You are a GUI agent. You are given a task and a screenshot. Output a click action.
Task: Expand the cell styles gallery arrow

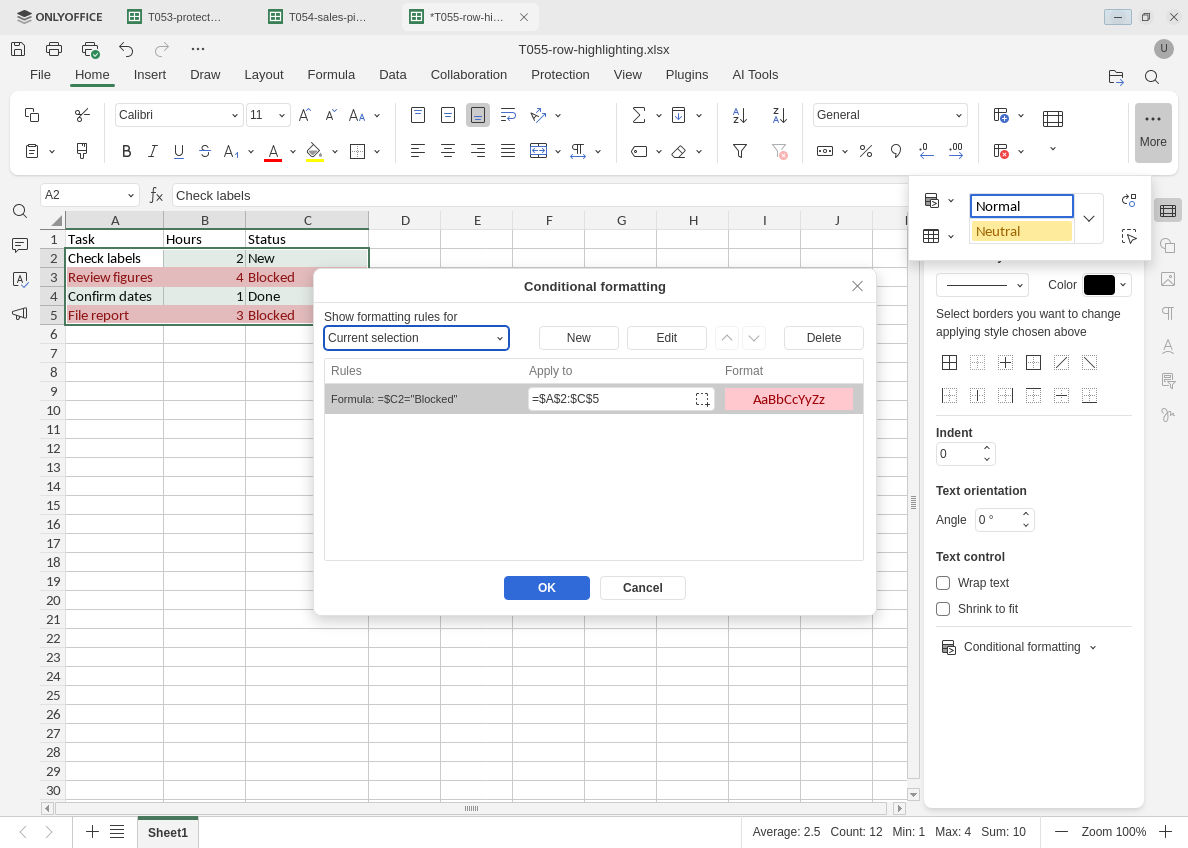[1089, 219]
